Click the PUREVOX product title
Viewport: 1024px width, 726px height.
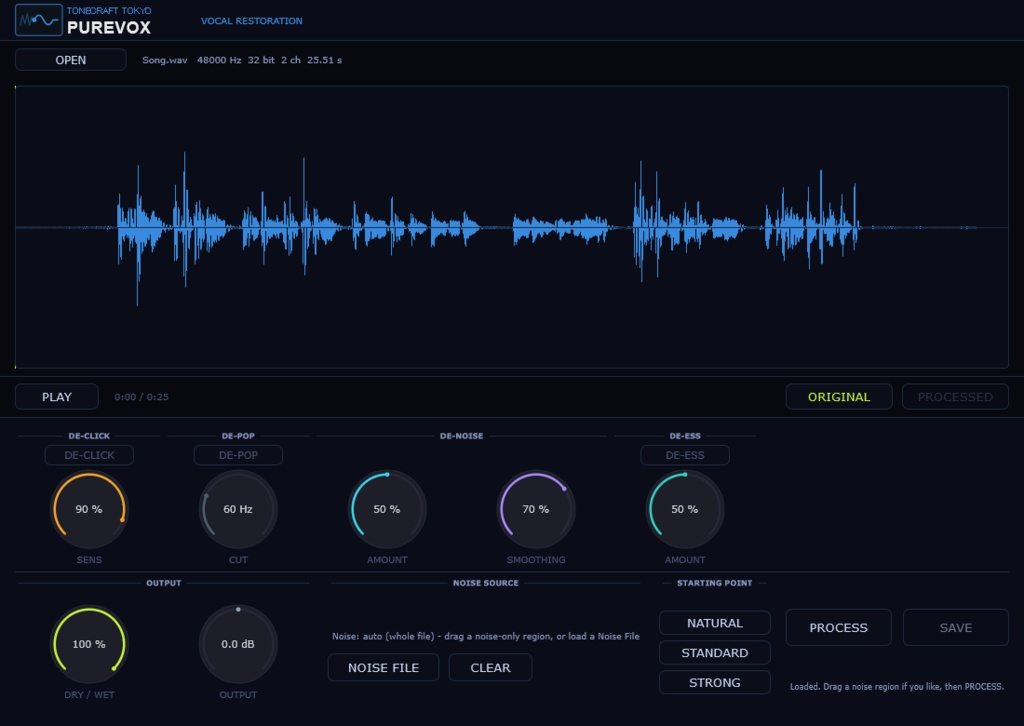tap(109, 27)
